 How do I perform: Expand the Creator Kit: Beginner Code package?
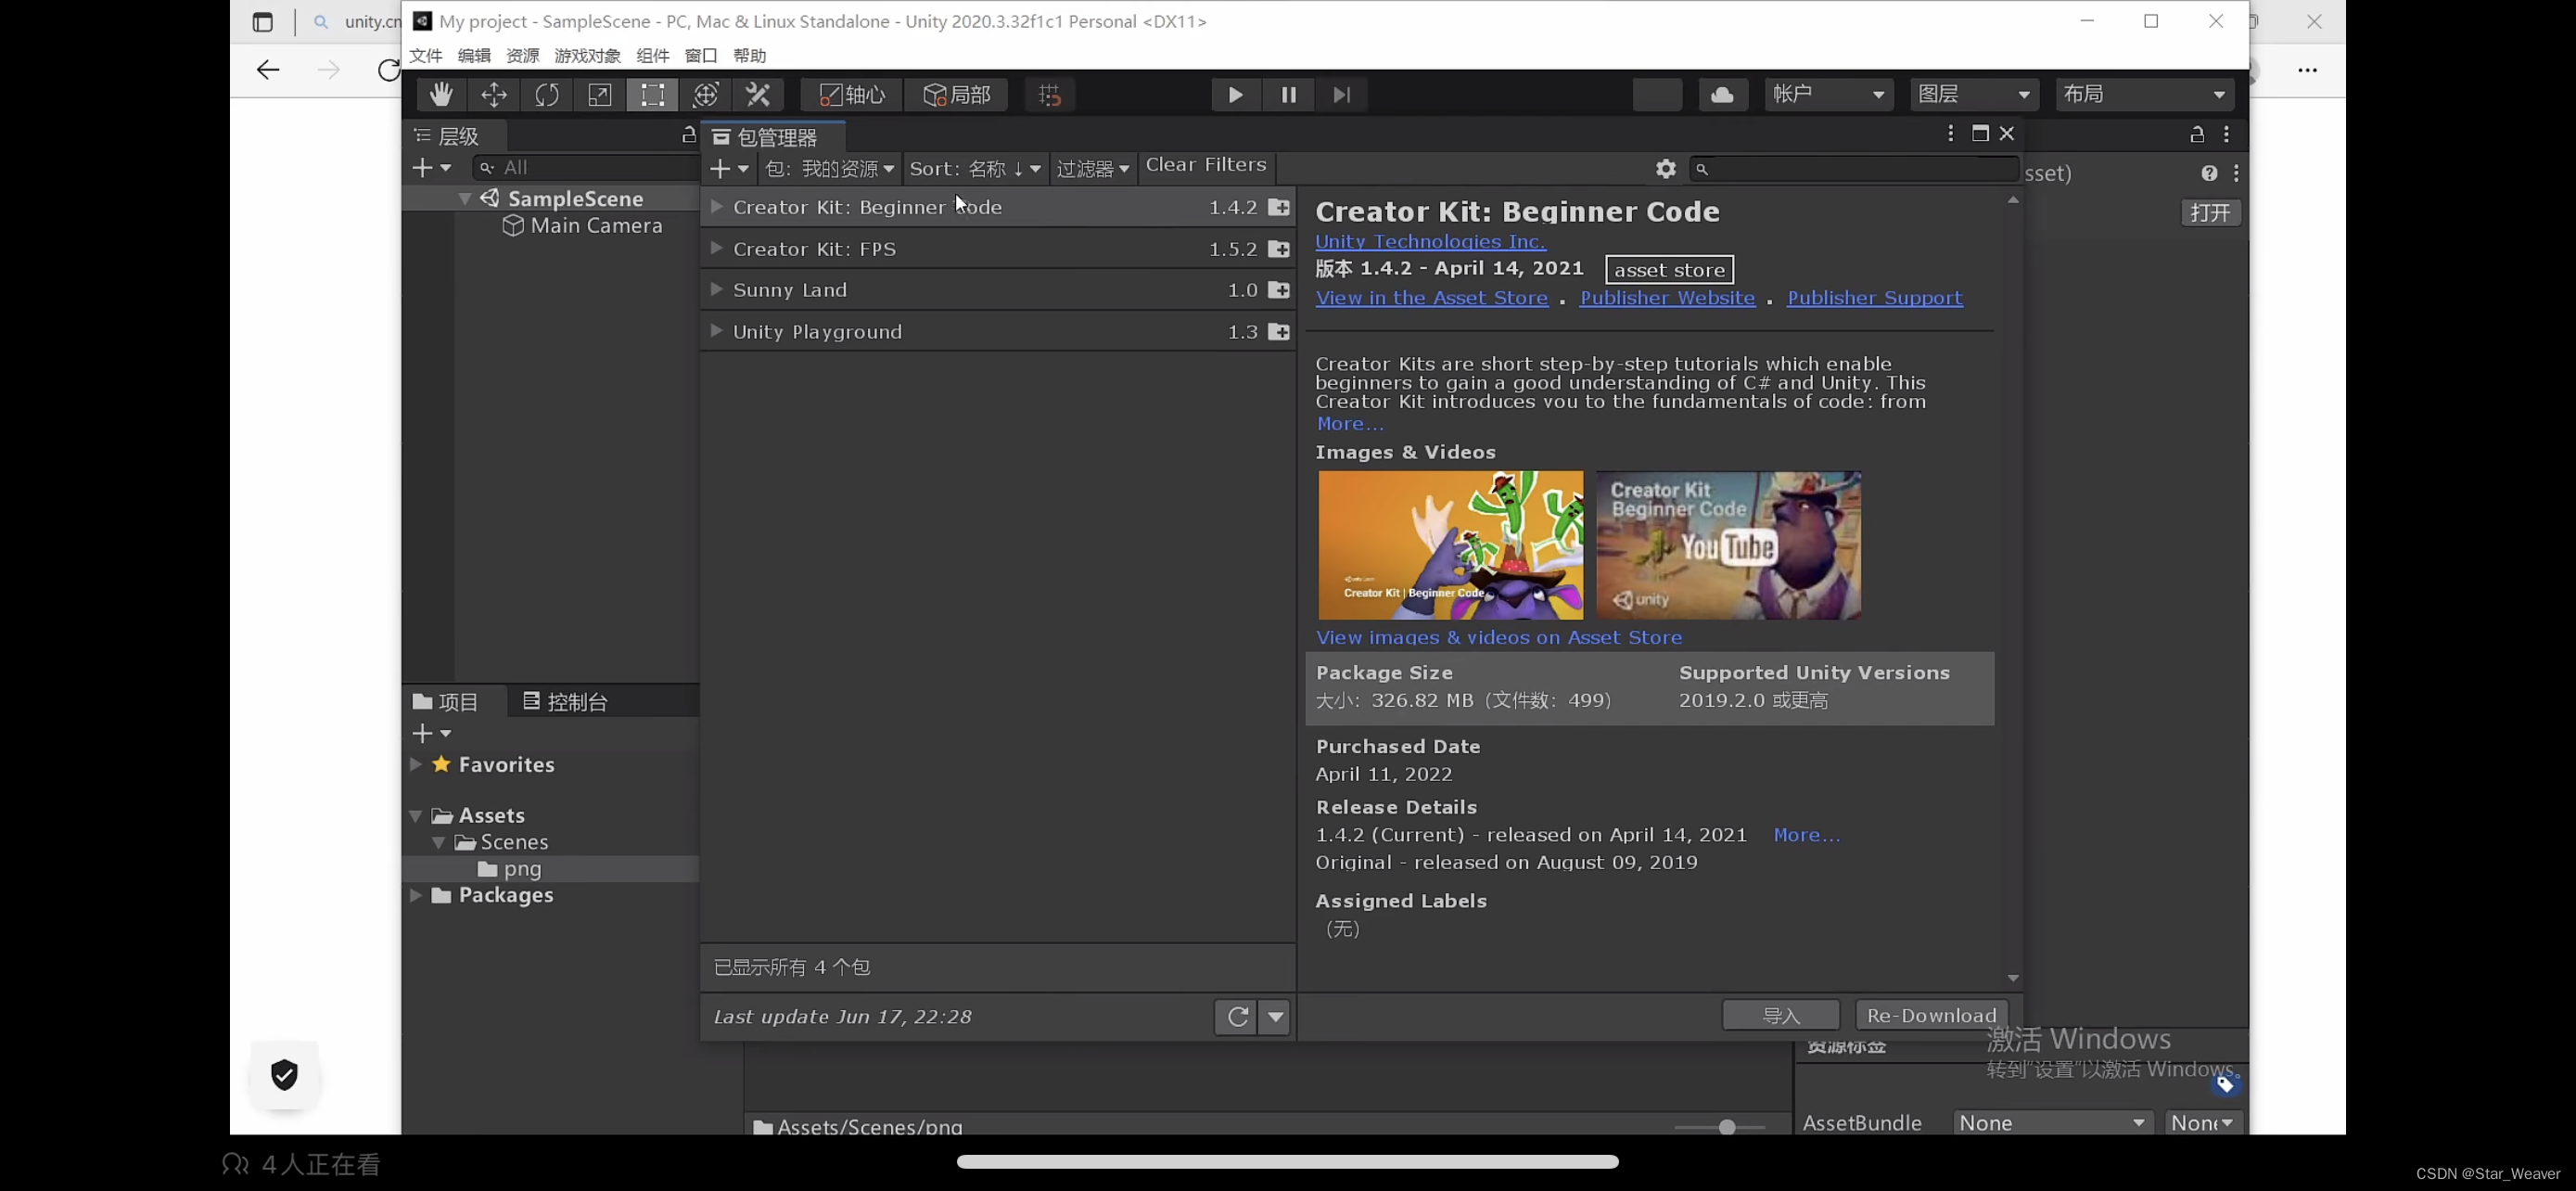(716, 207)
